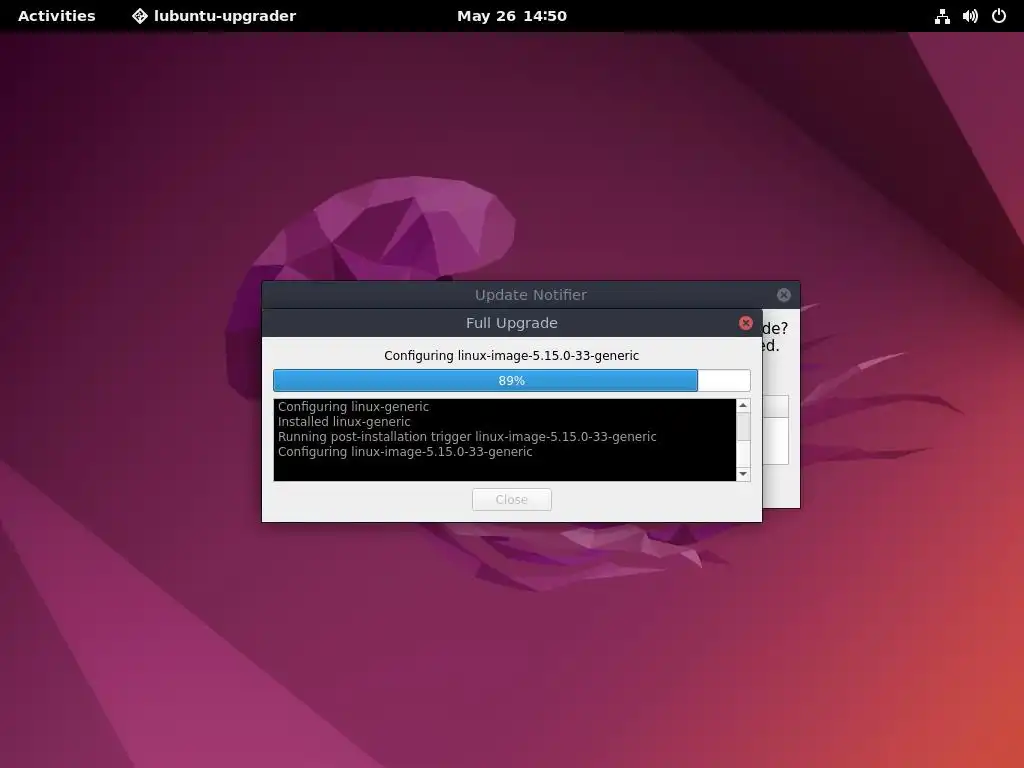This screenshot has height=768, width=1024.
Task: Click the greyed-out Close button
Action: click(511, 500)
